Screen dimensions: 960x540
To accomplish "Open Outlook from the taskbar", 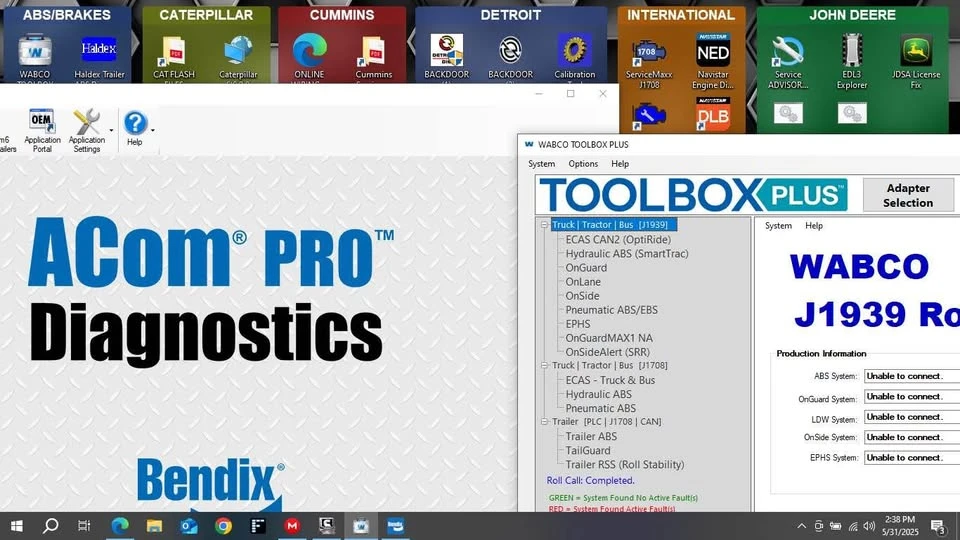I will click(189, 526).
